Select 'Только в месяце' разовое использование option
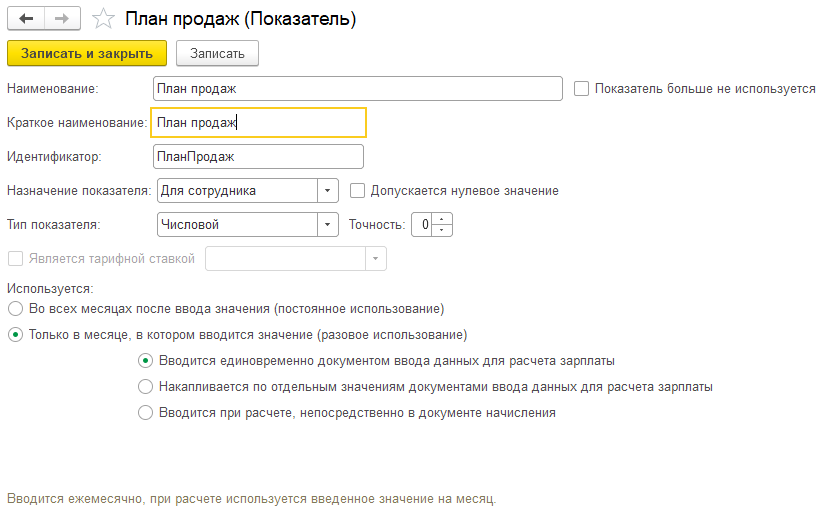Screen dimensions: 826x520 [15, 335]
